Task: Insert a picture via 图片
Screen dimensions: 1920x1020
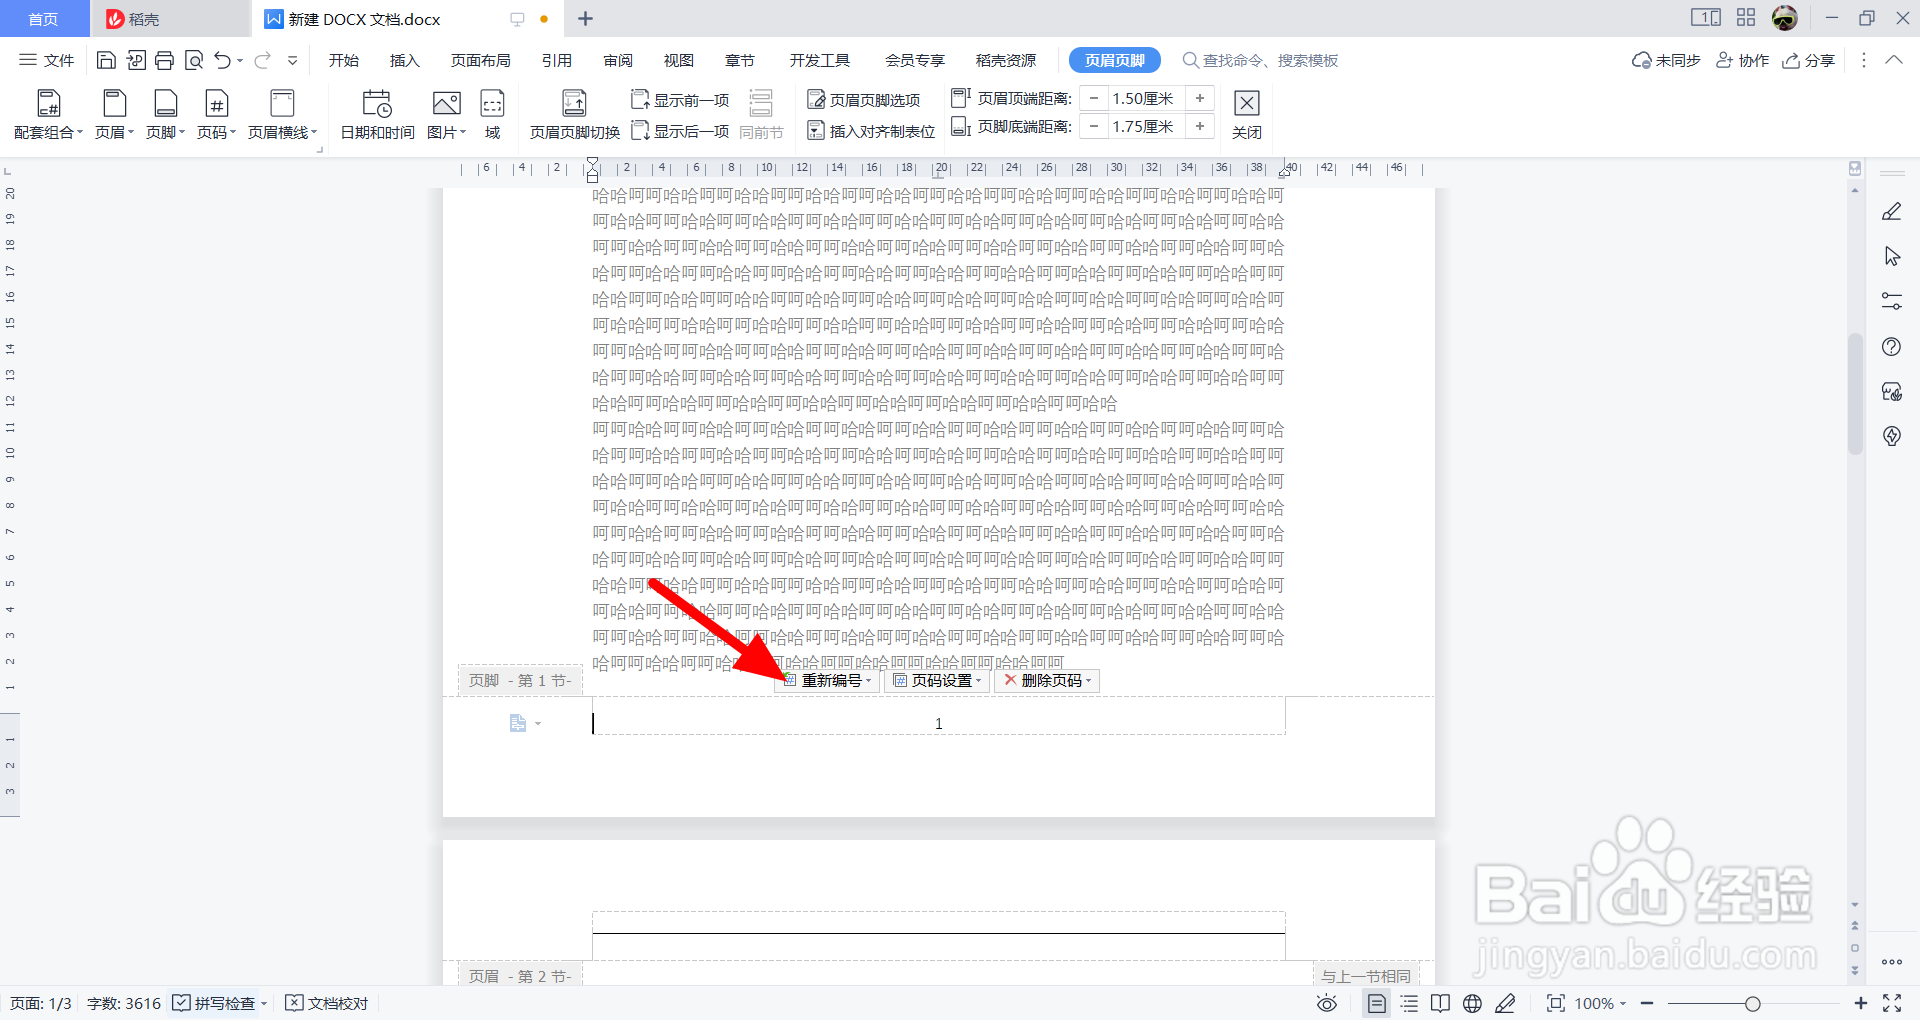Action: [447, 114]
